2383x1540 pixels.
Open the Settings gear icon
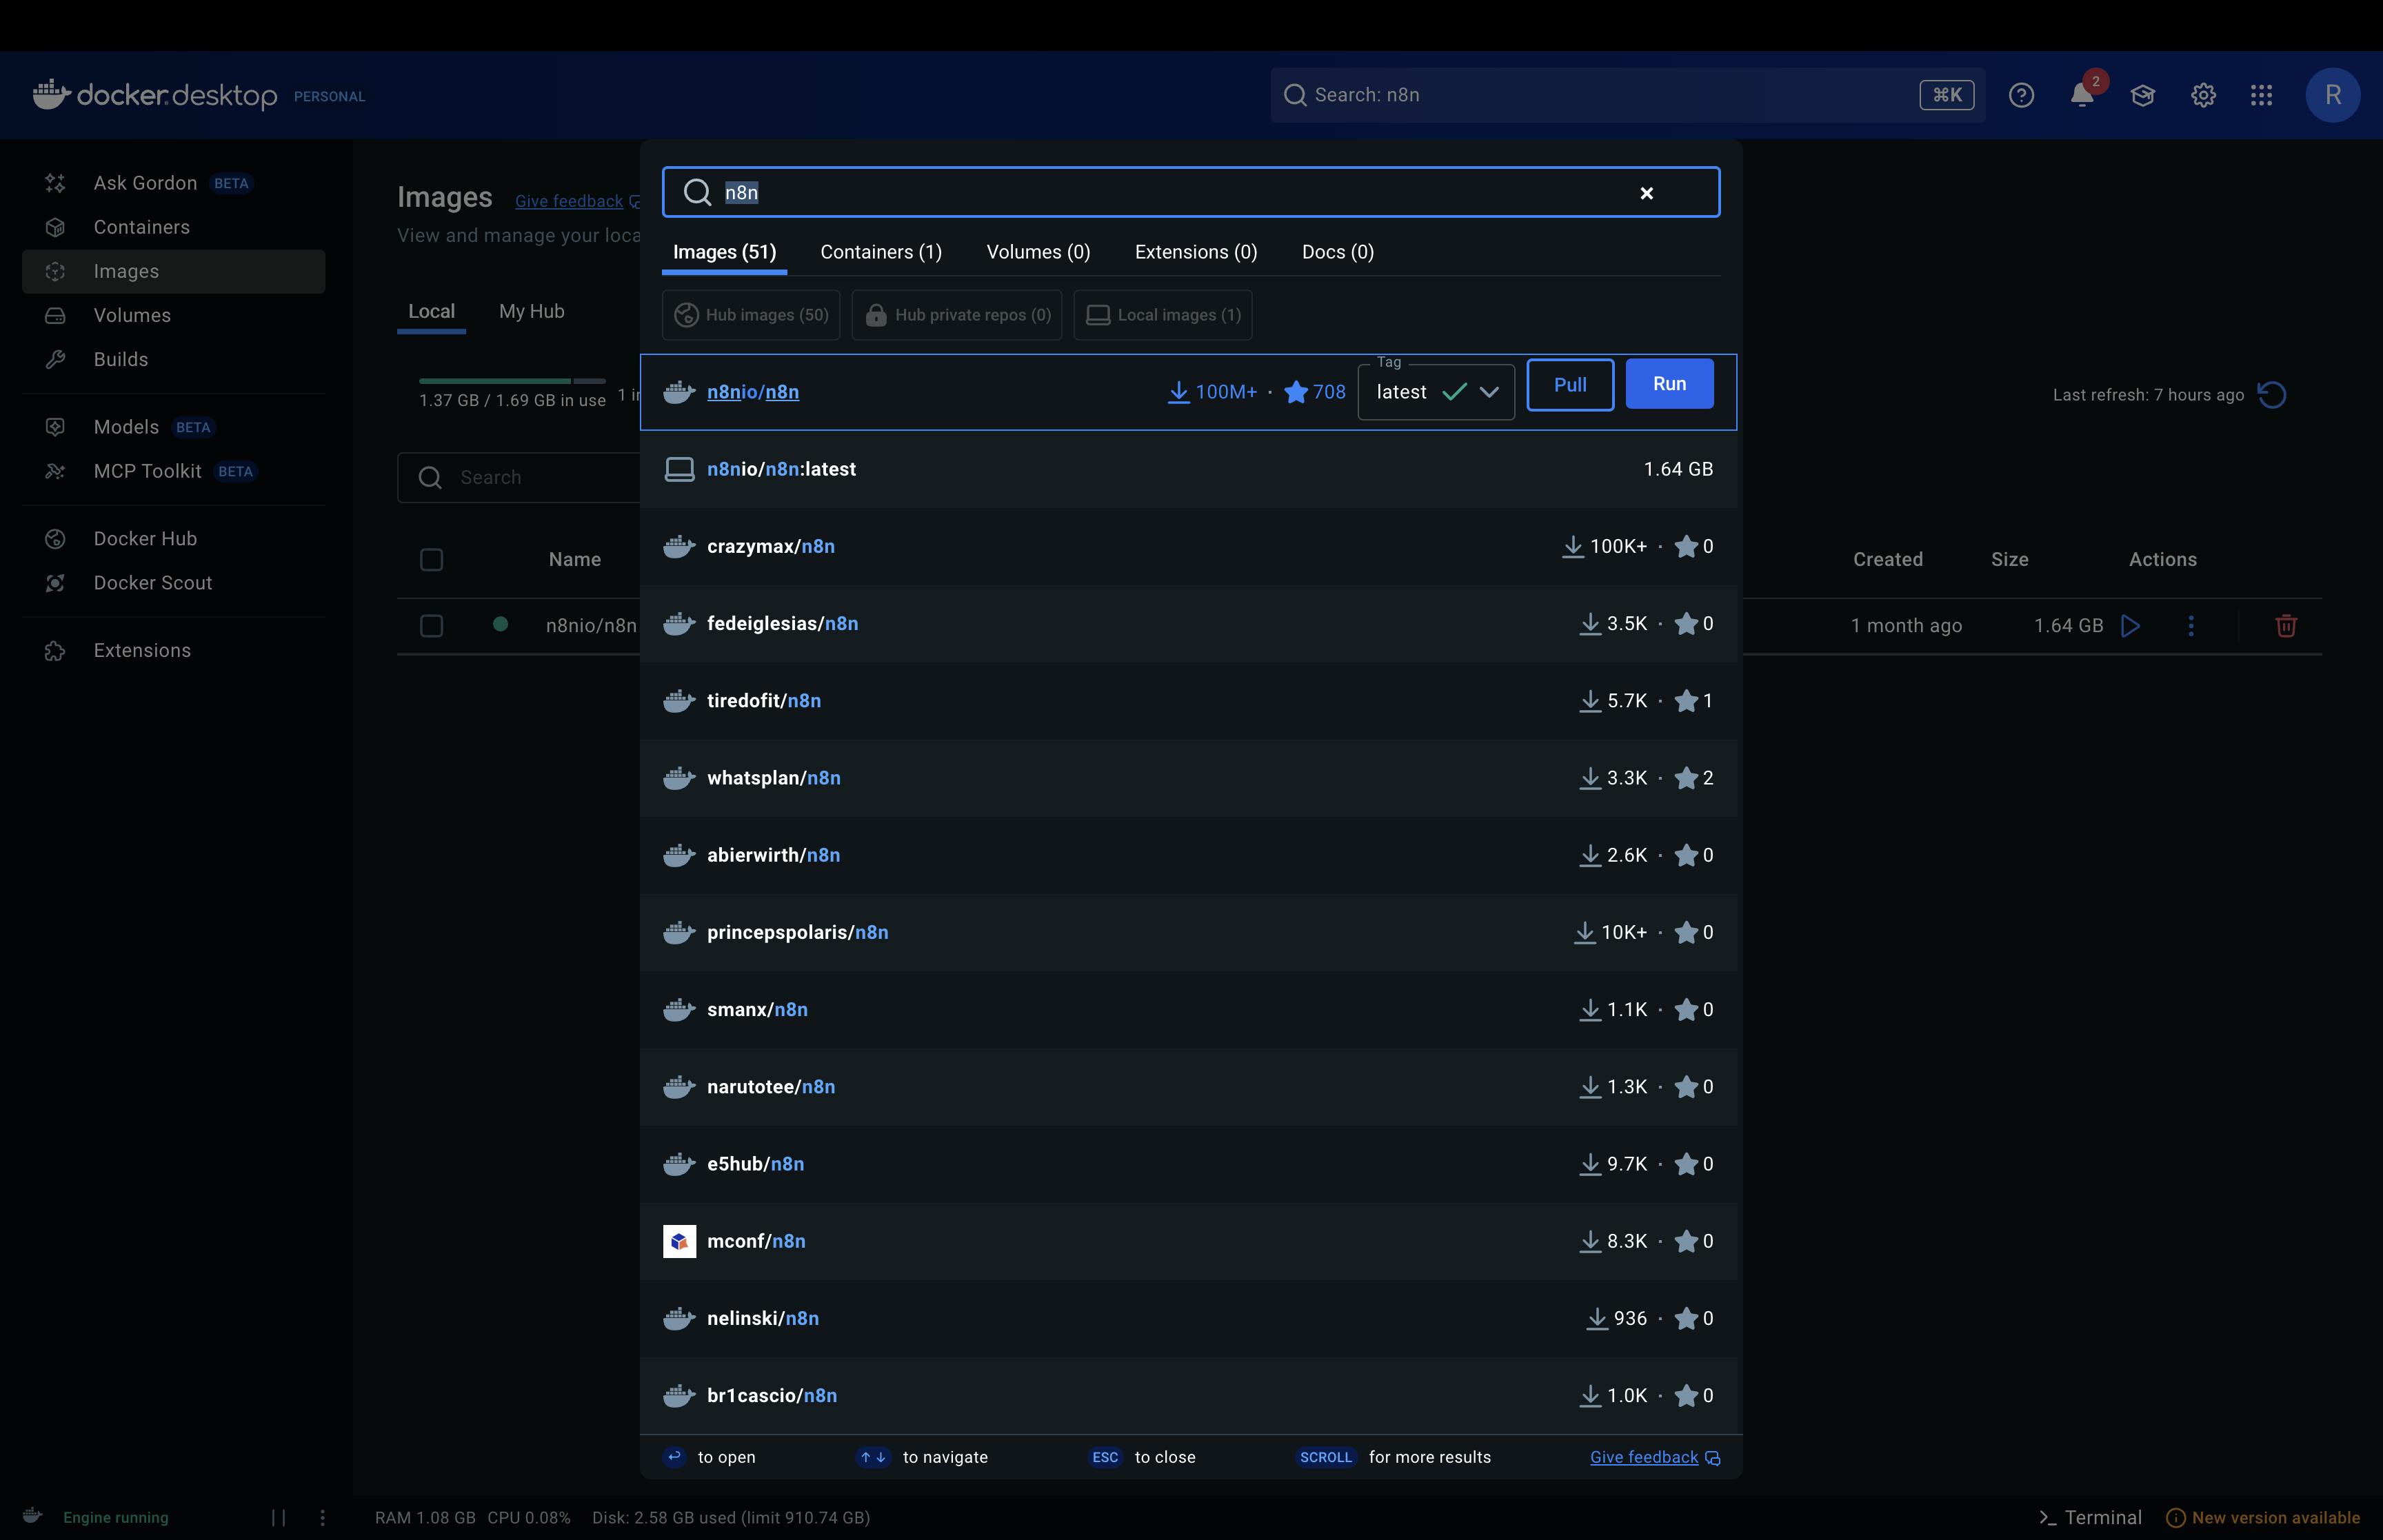(2203, 95)
